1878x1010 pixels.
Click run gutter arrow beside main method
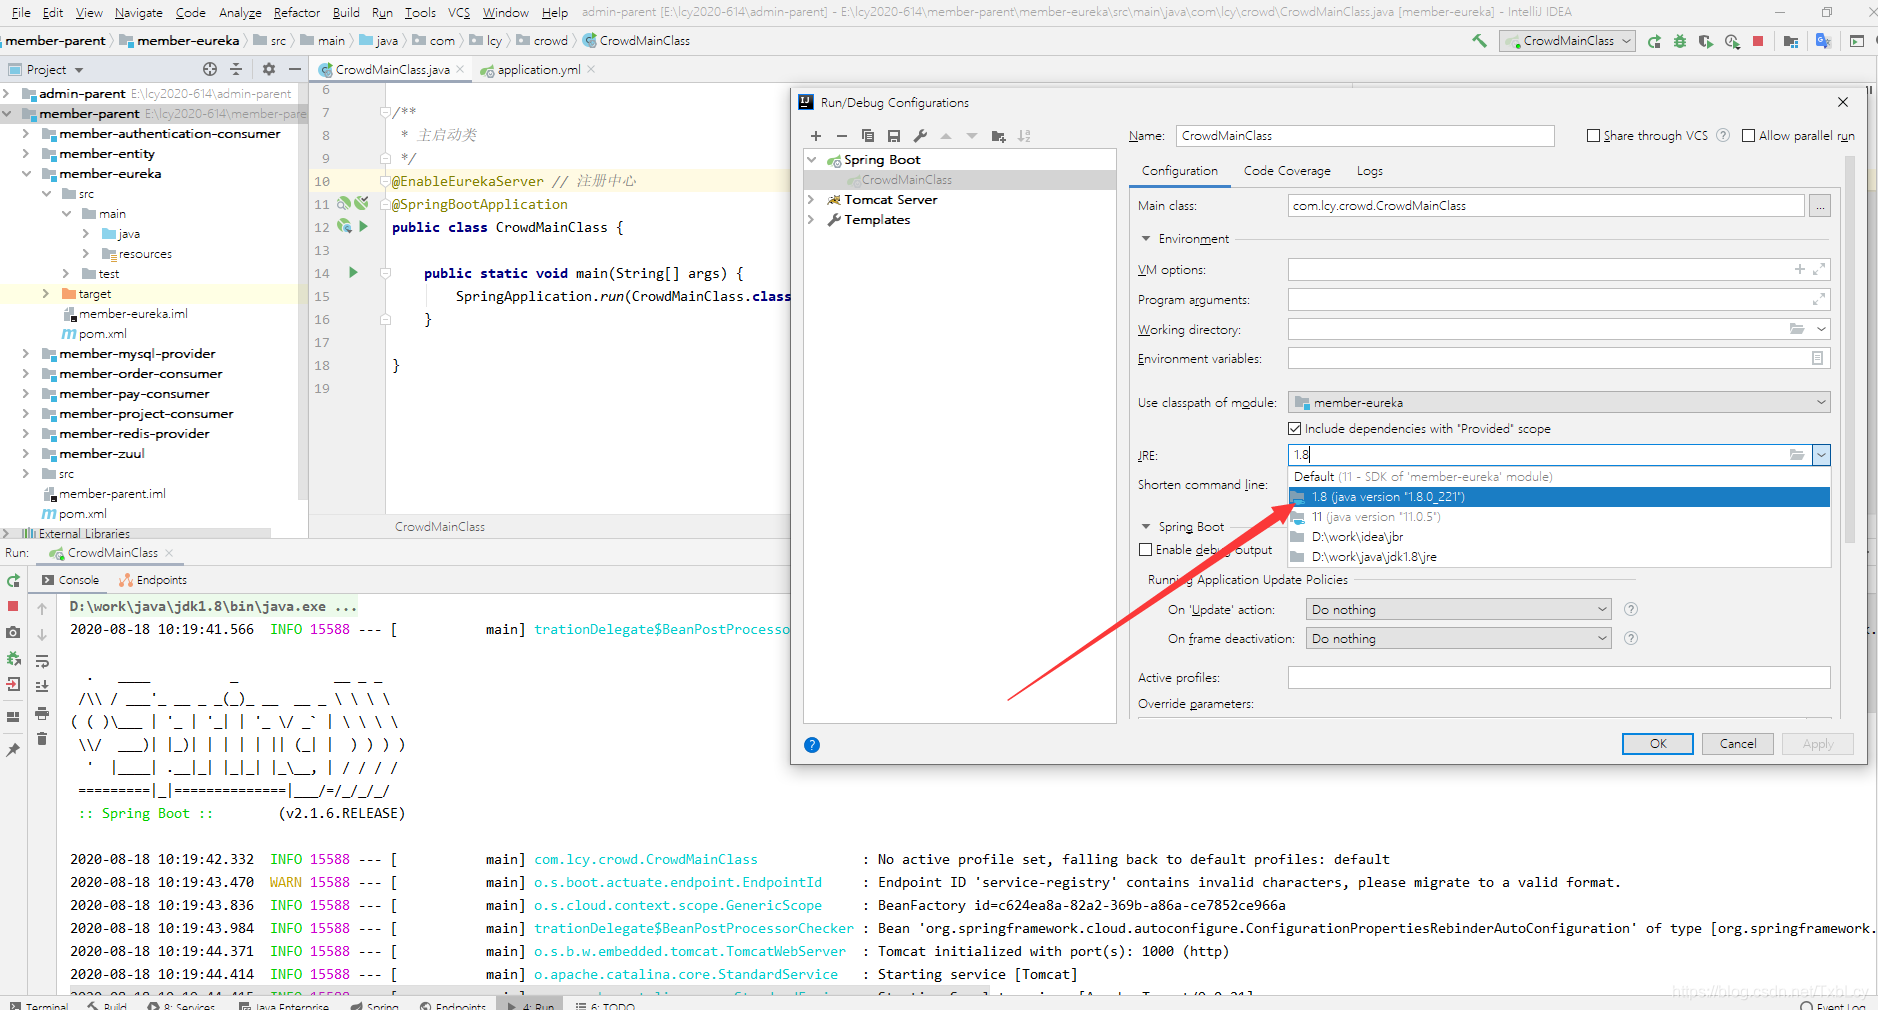[353, 272]
